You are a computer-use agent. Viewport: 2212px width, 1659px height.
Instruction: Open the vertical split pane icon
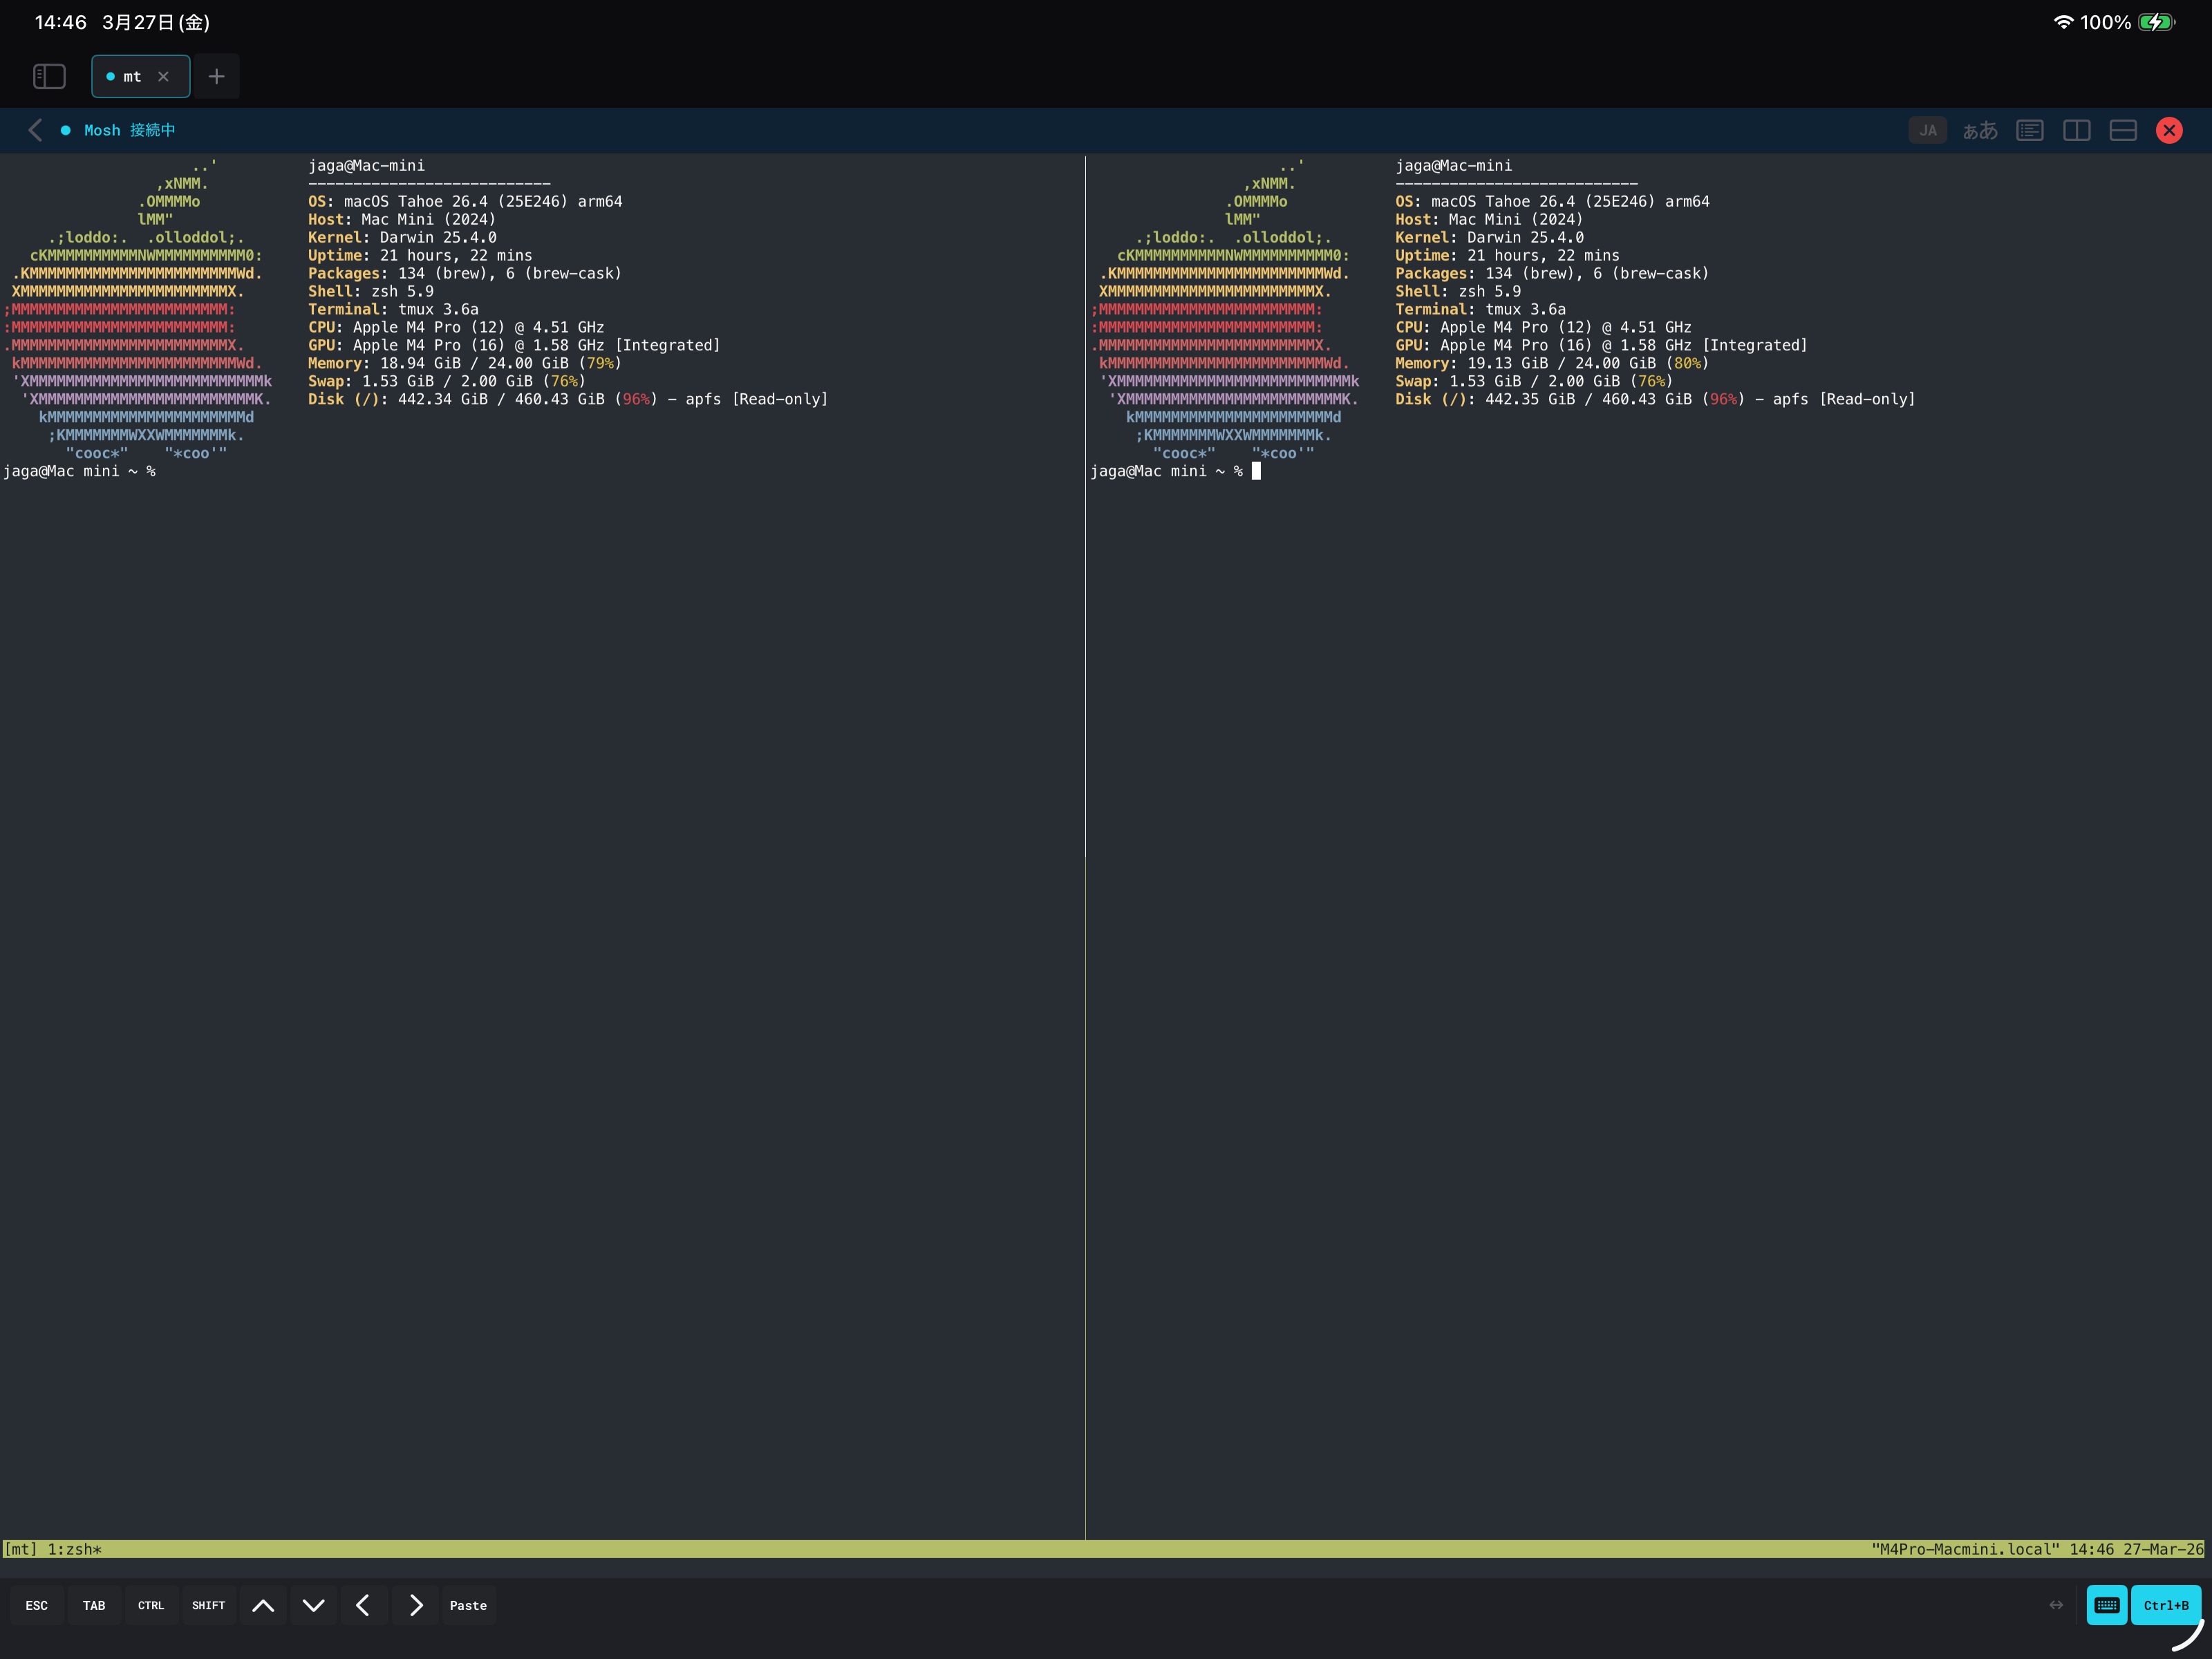coord(2077,130)
